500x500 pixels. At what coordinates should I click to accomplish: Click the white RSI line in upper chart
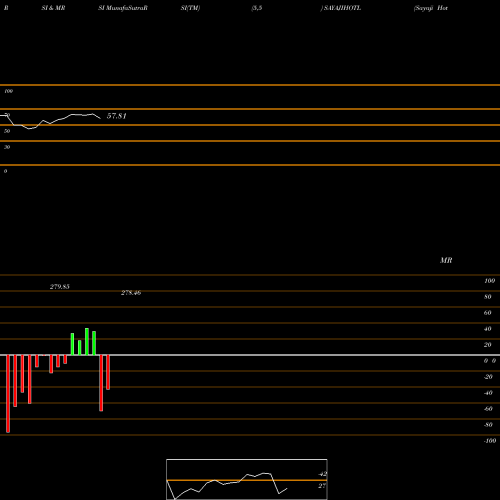(50, 121)
